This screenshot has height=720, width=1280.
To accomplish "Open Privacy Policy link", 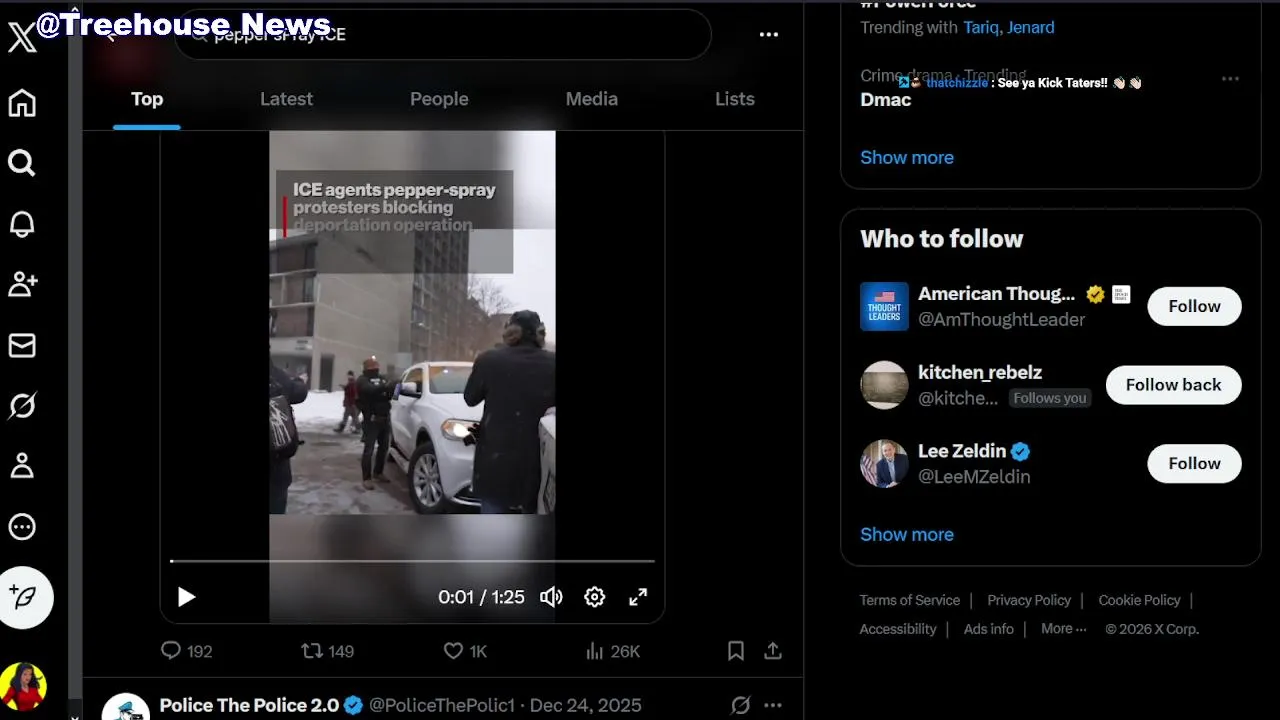I will [1029, 600].
